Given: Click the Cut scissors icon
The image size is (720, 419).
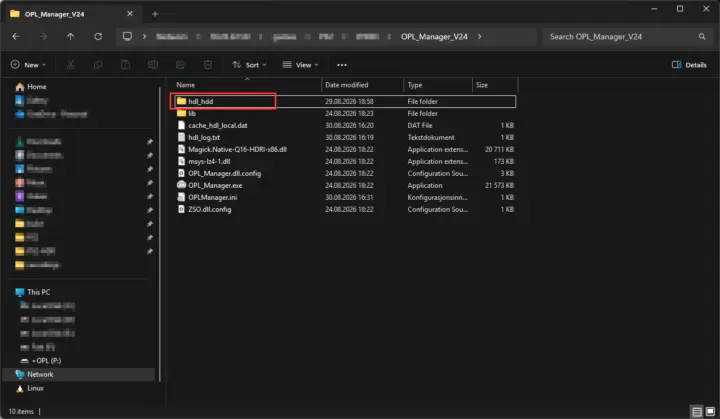Looking at the screenshot, I should (x=71, y=65).
